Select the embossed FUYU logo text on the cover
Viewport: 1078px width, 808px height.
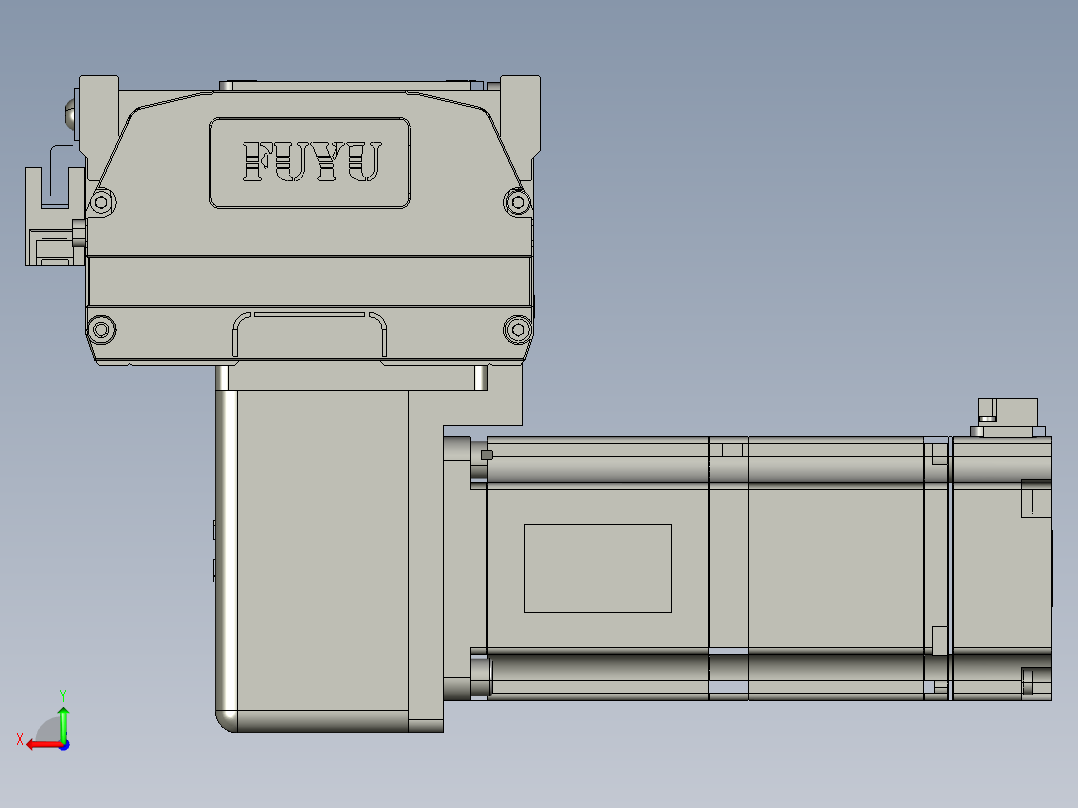311,162
